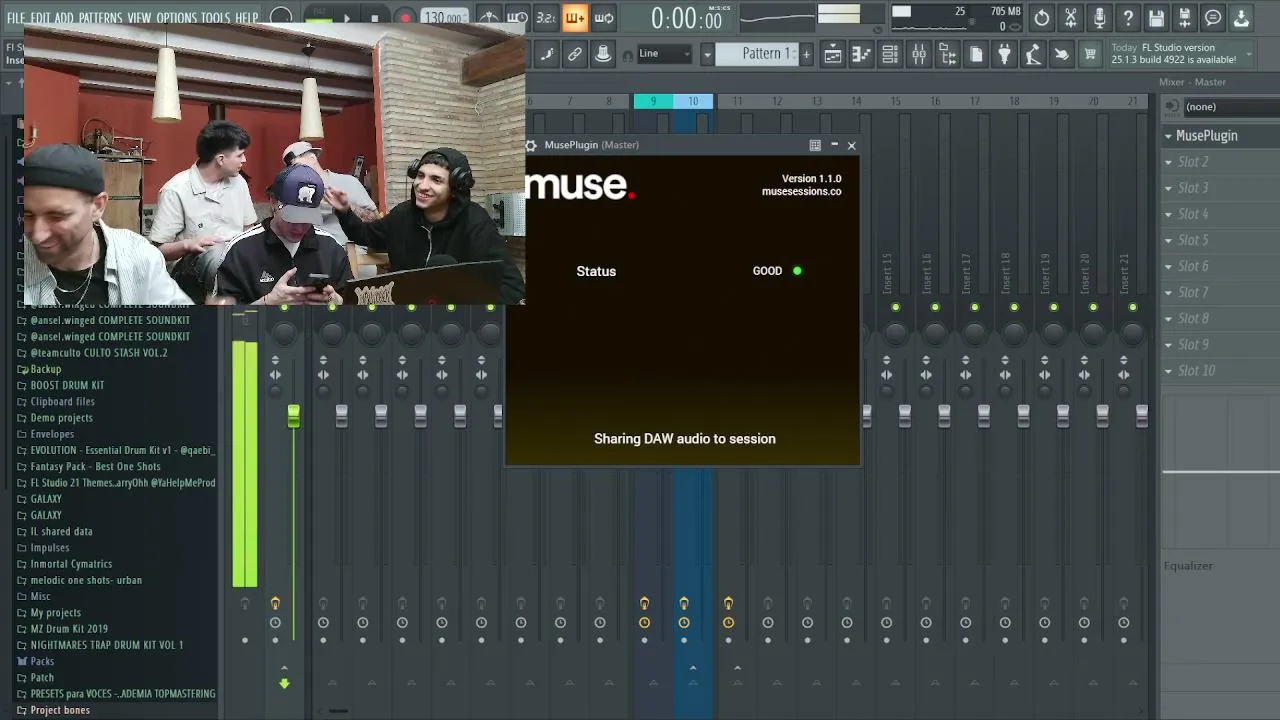Viewport: 1280px width, 720px height.
Task: Add new pattern with the plus button
Action: (x=806, y=54)
